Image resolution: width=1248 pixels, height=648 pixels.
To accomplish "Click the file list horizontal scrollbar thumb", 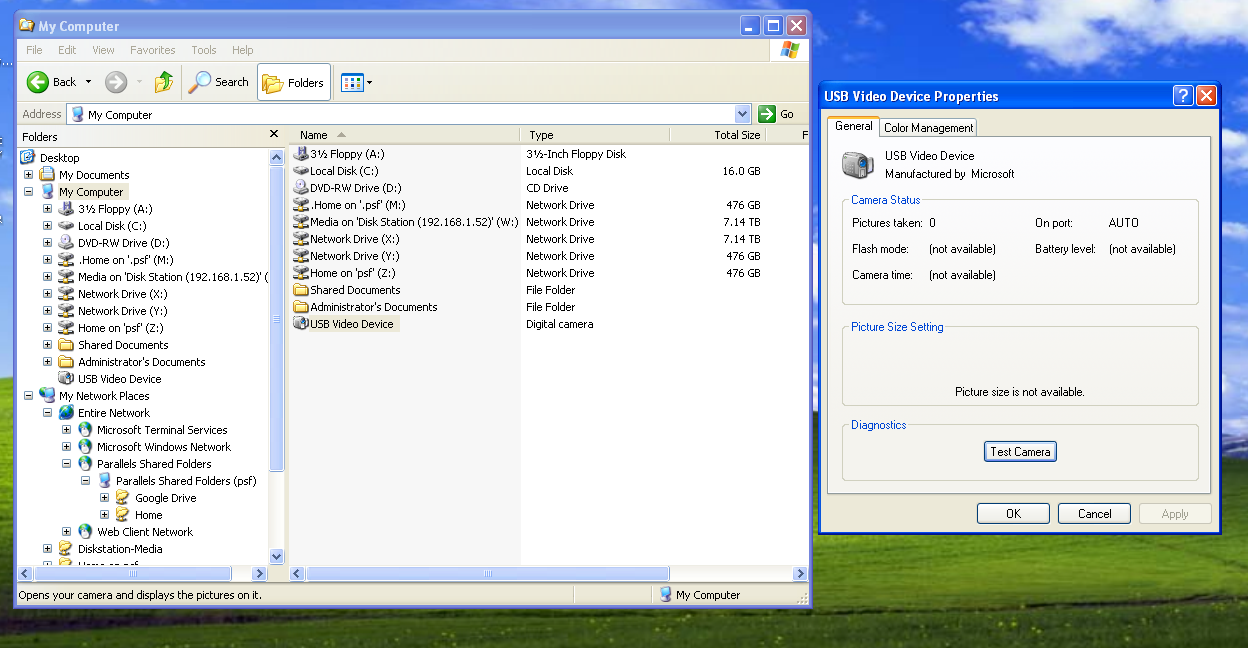I will point(488,574).
